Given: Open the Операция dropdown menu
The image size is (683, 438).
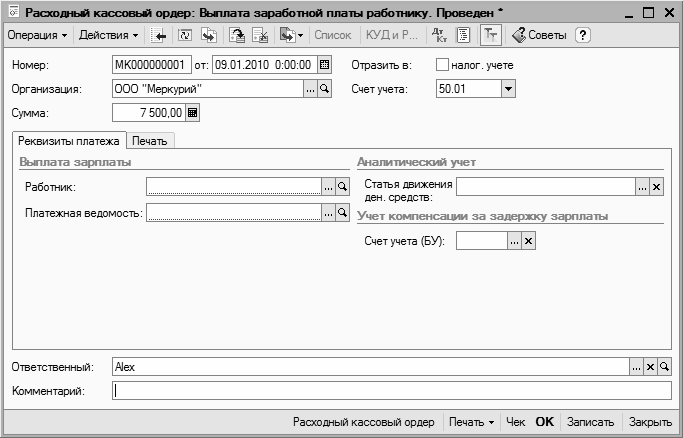Looking at the screenshot, I should tap(37, 35).
